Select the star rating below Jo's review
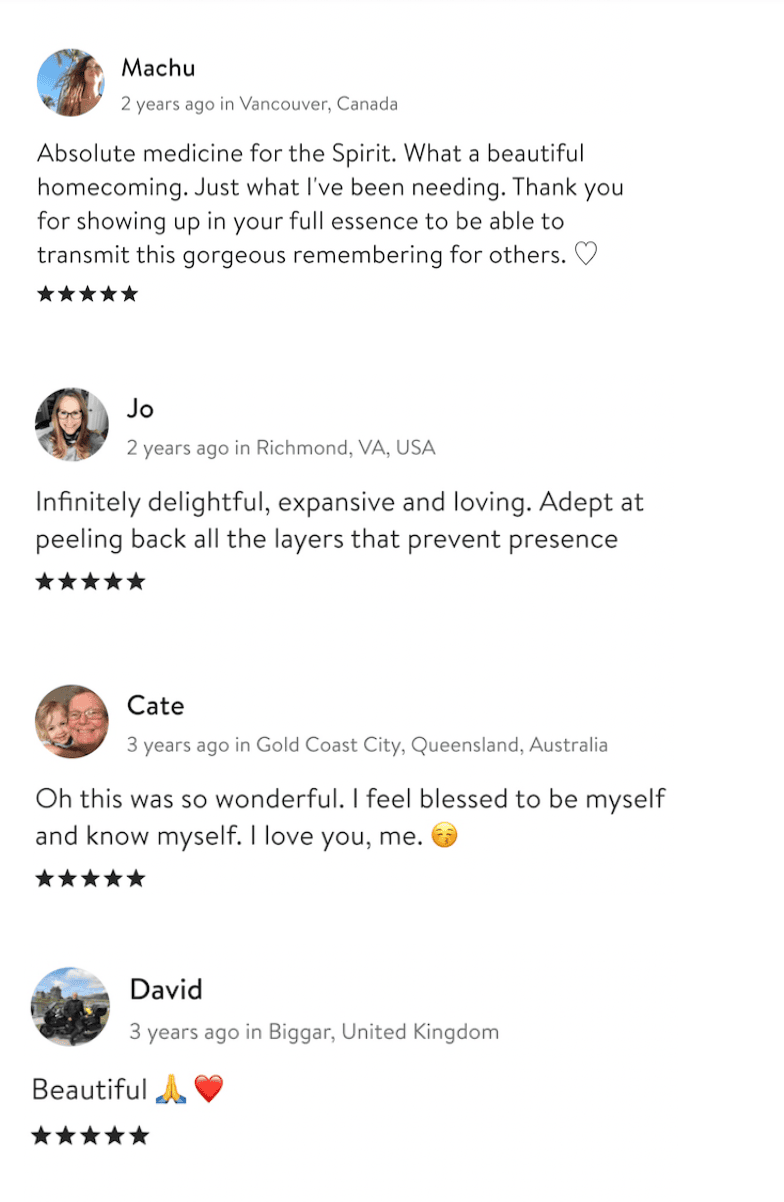The image size is (784, 1202). point(90,581)
